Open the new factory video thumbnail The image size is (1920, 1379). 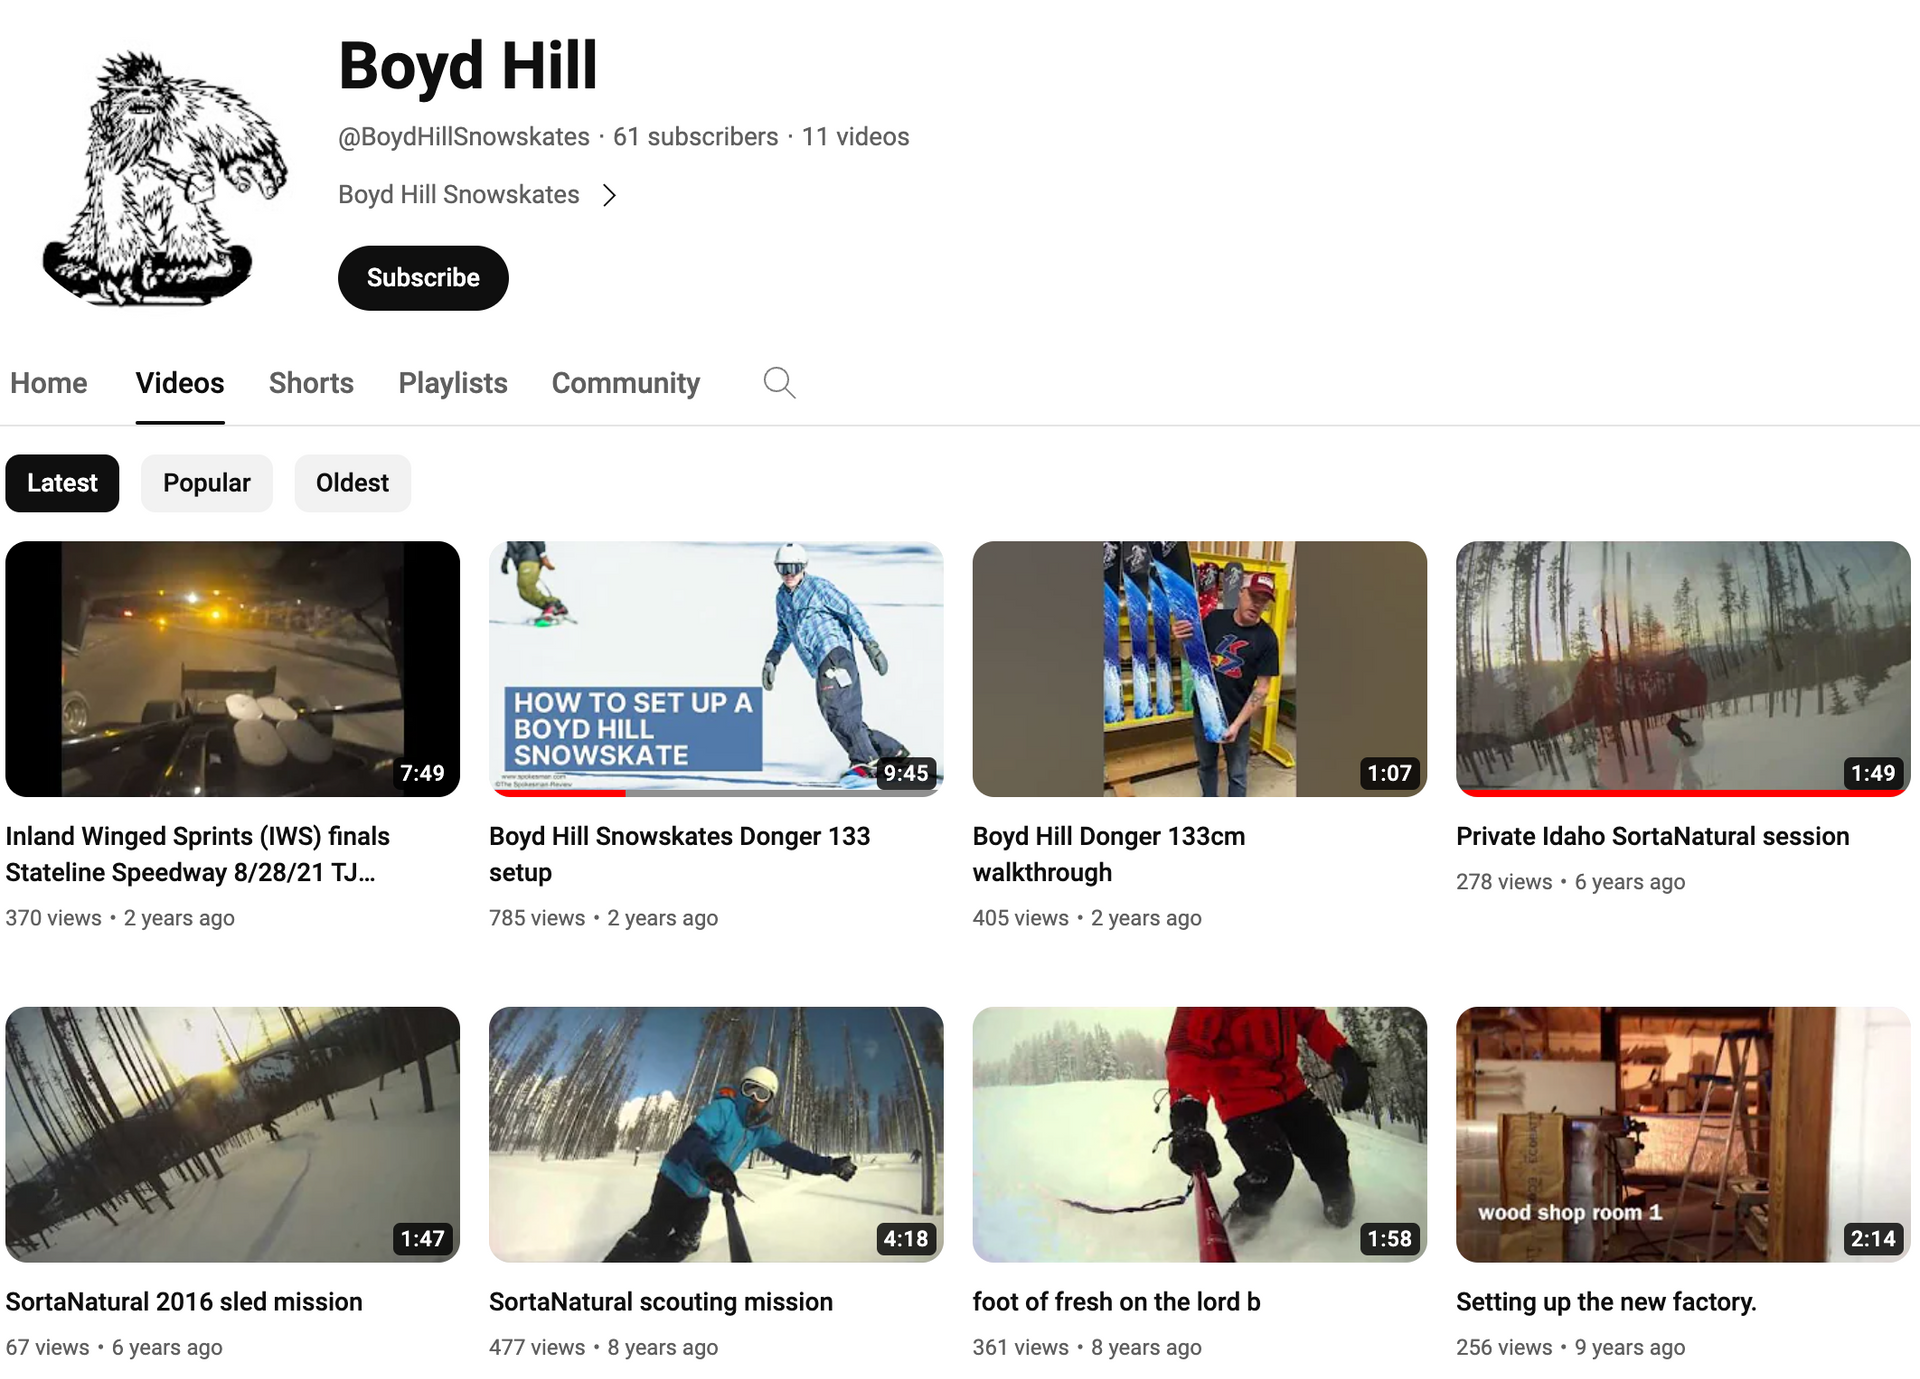pyautogui.click(x=1683, y=1134)
